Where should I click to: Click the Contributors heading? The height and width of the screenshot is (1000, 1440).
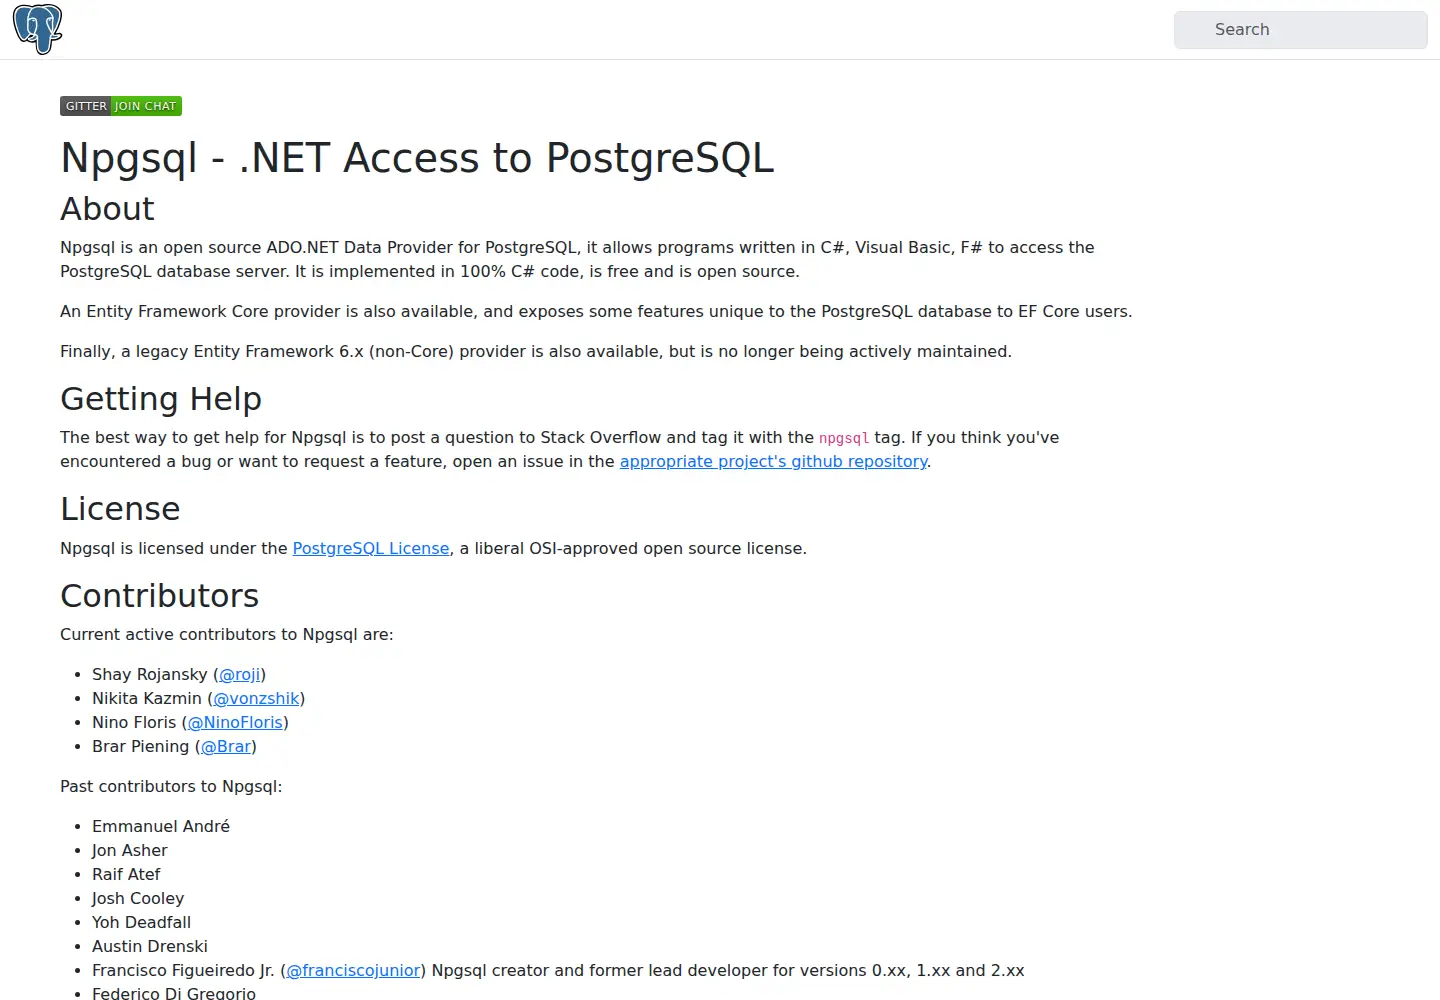159,596
